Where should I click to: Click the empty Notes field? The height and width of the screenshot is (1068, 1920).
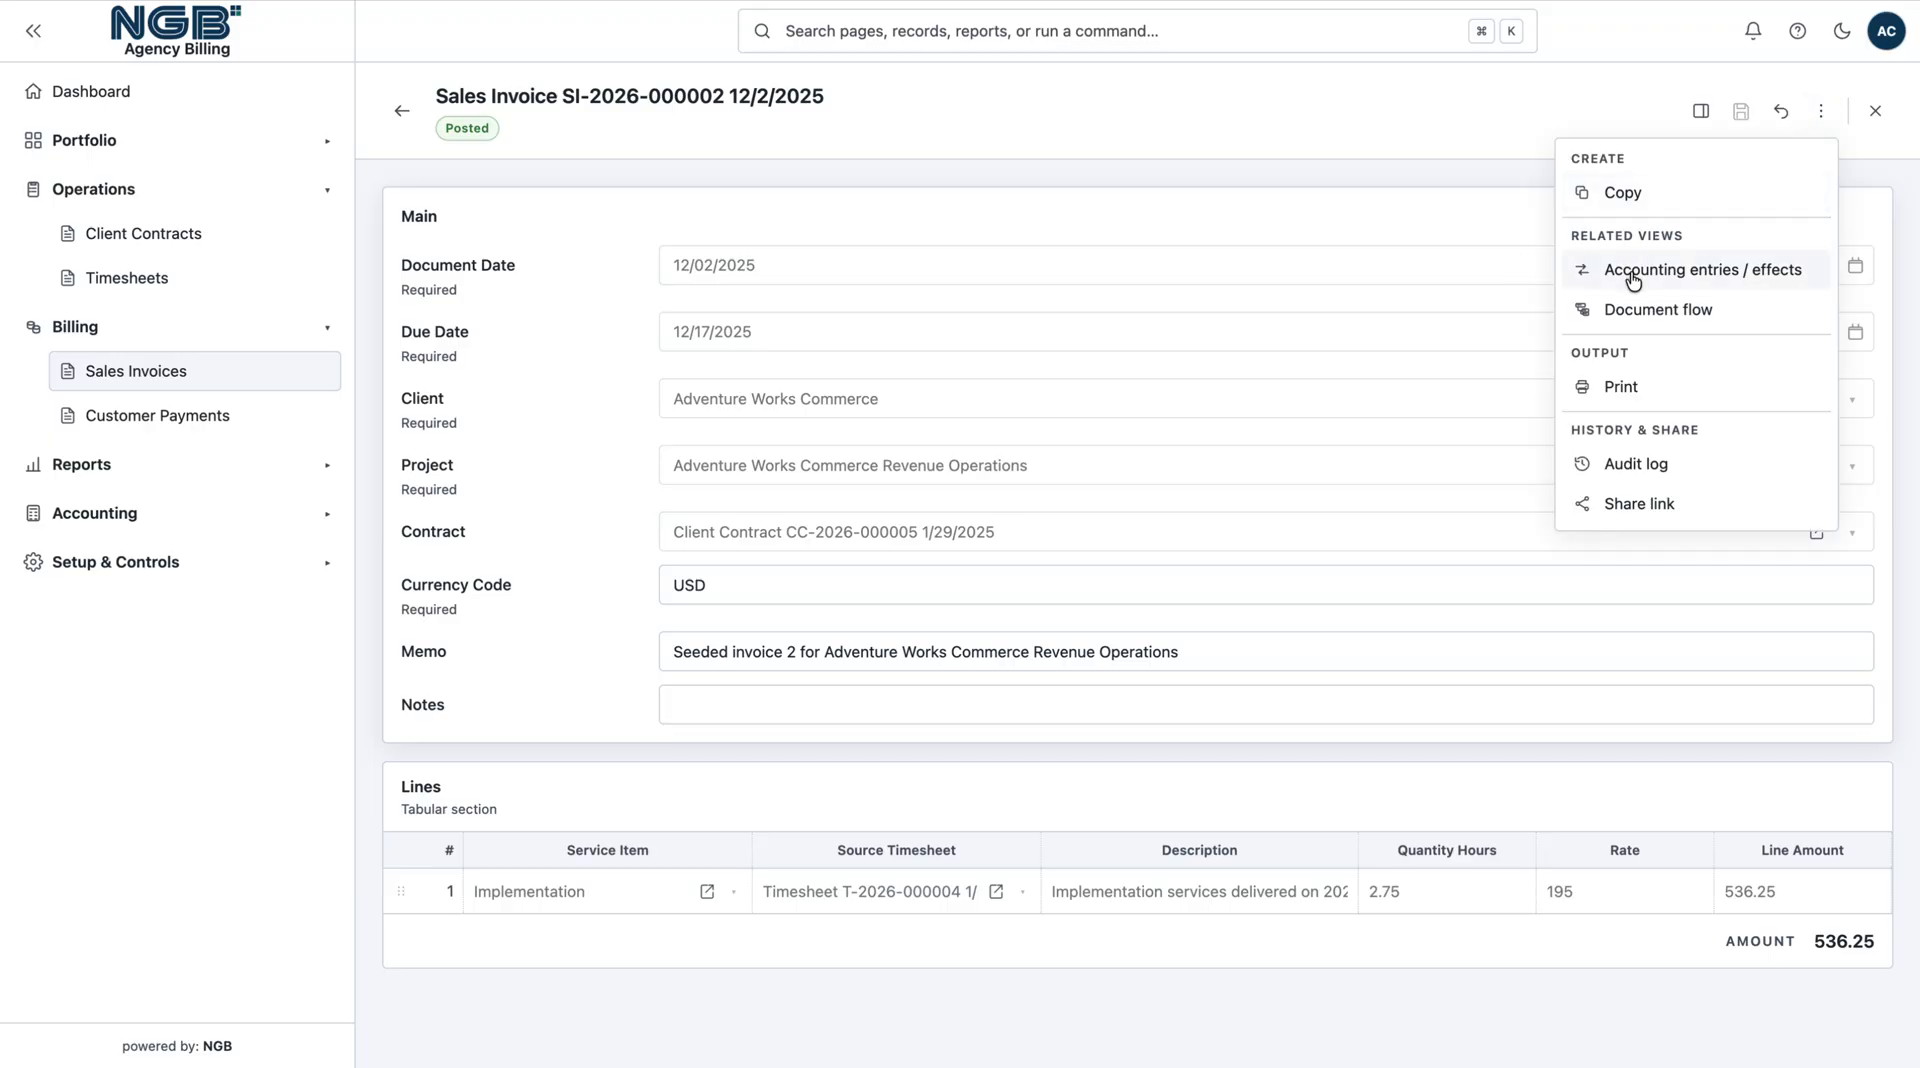coord(1266,705)
